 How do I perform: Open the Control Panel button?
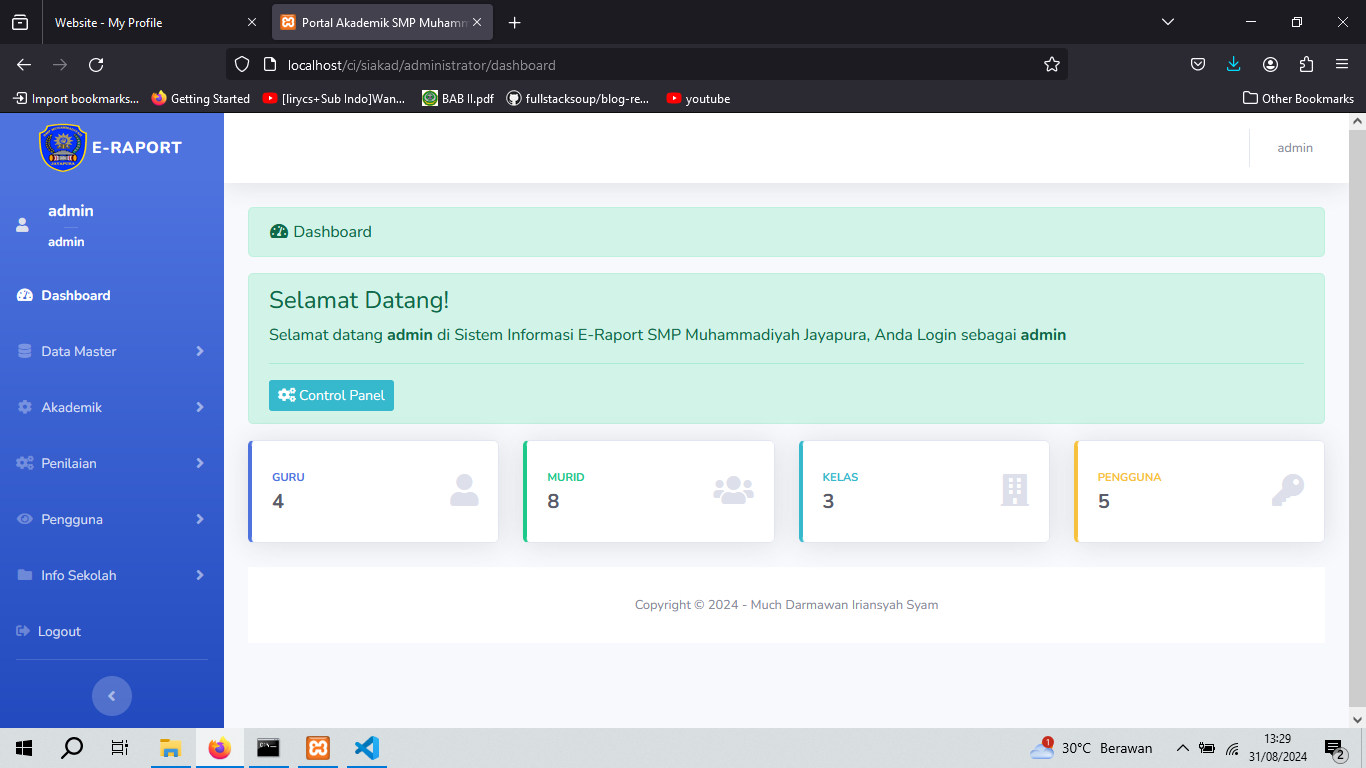click(331, 395)
